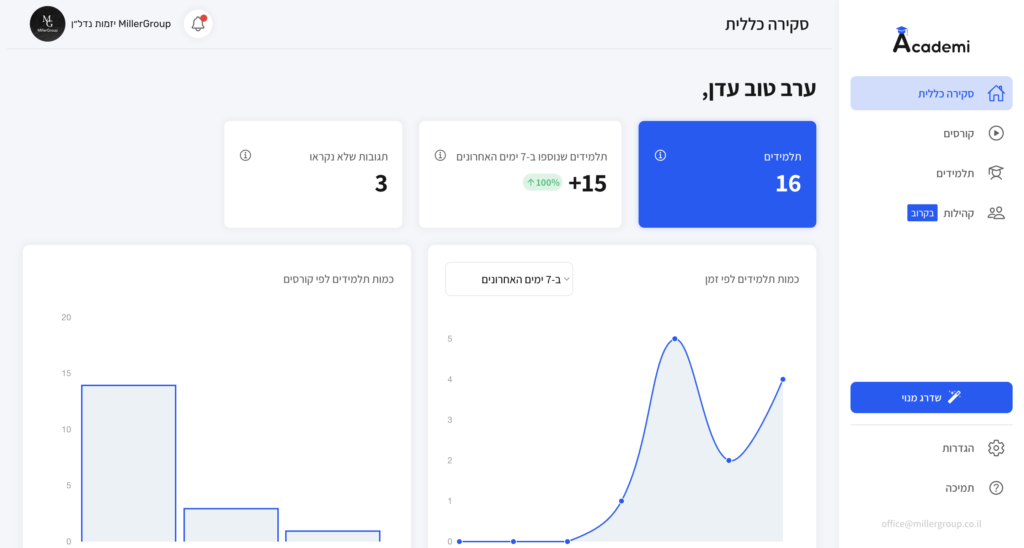
Task: Open the קורסים menu item
Action: (x=958, y=133)
